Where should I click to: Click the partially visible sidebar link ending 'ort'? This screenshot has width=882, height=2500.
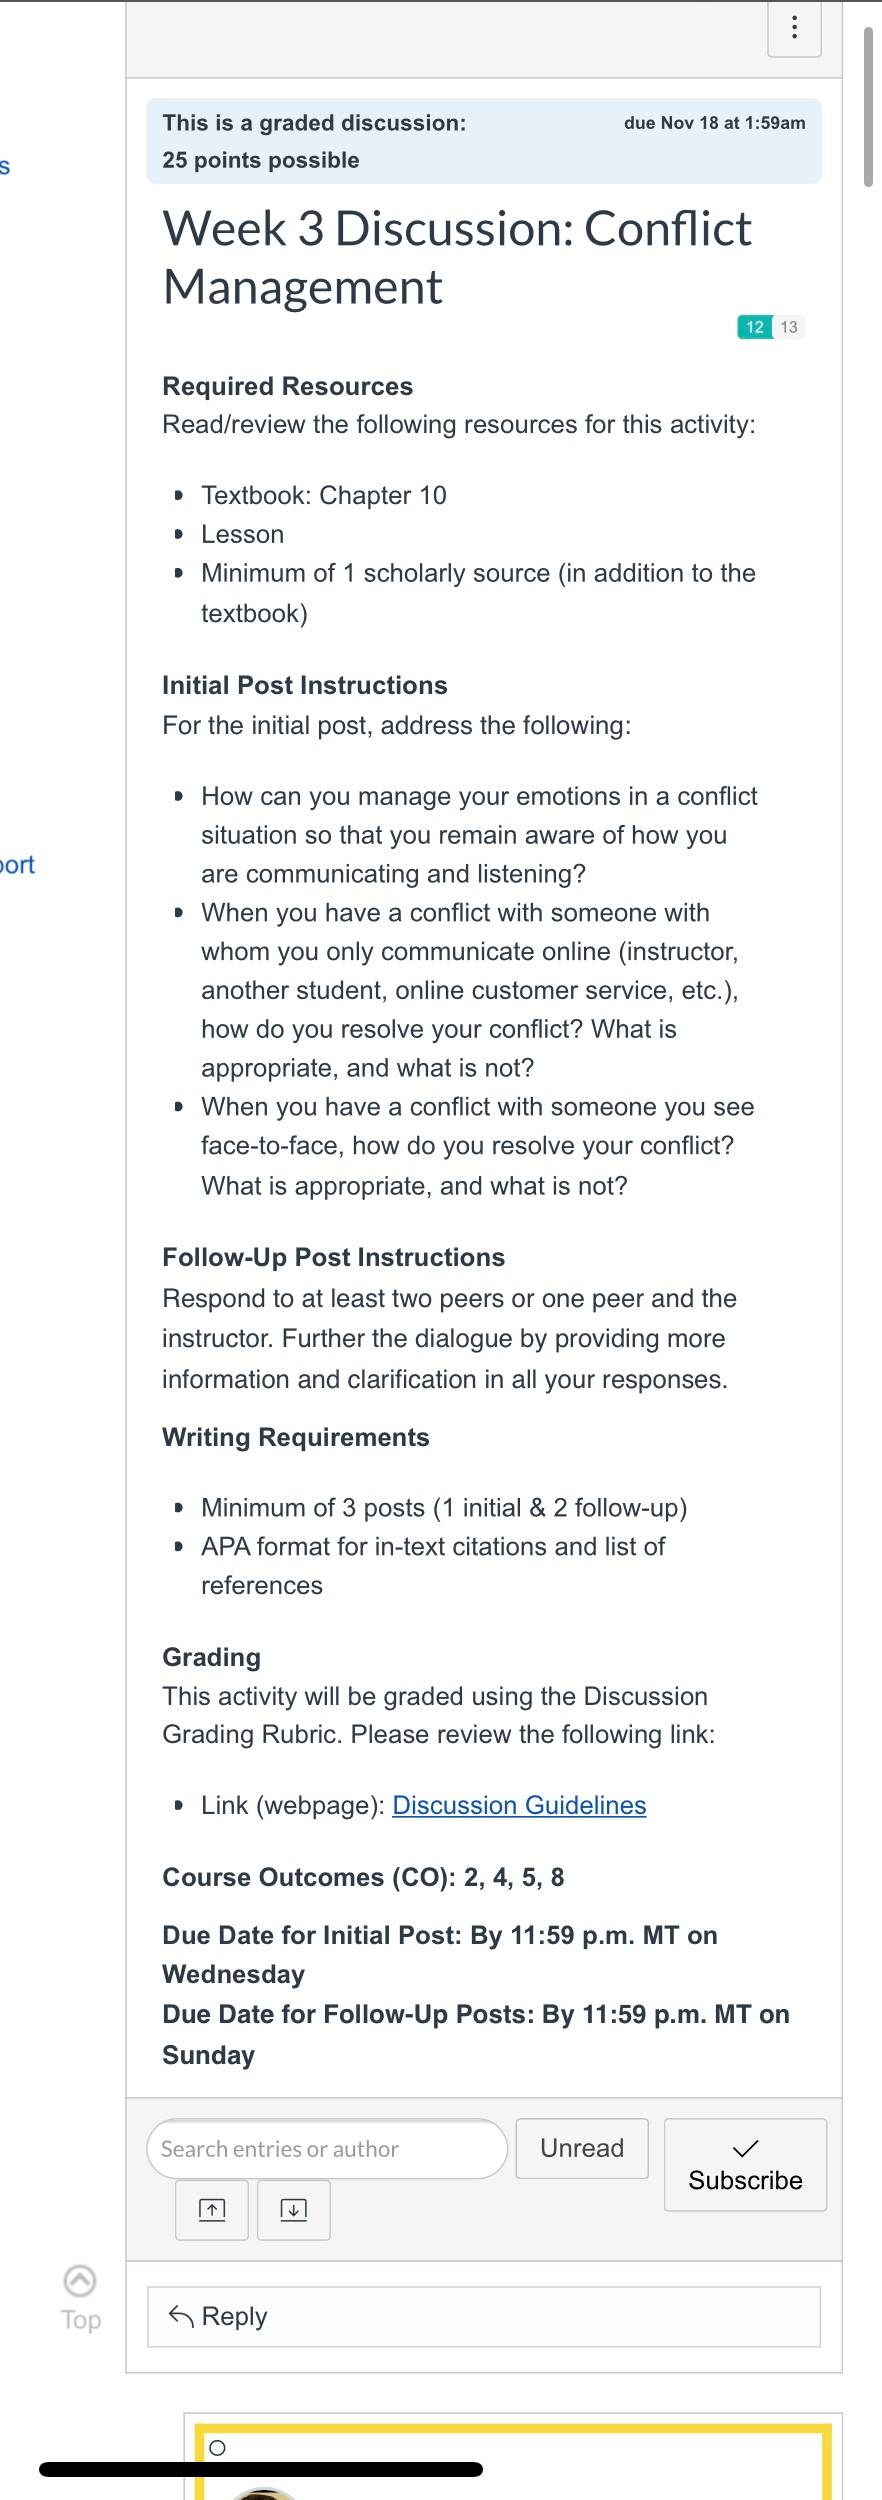point(17,865)
